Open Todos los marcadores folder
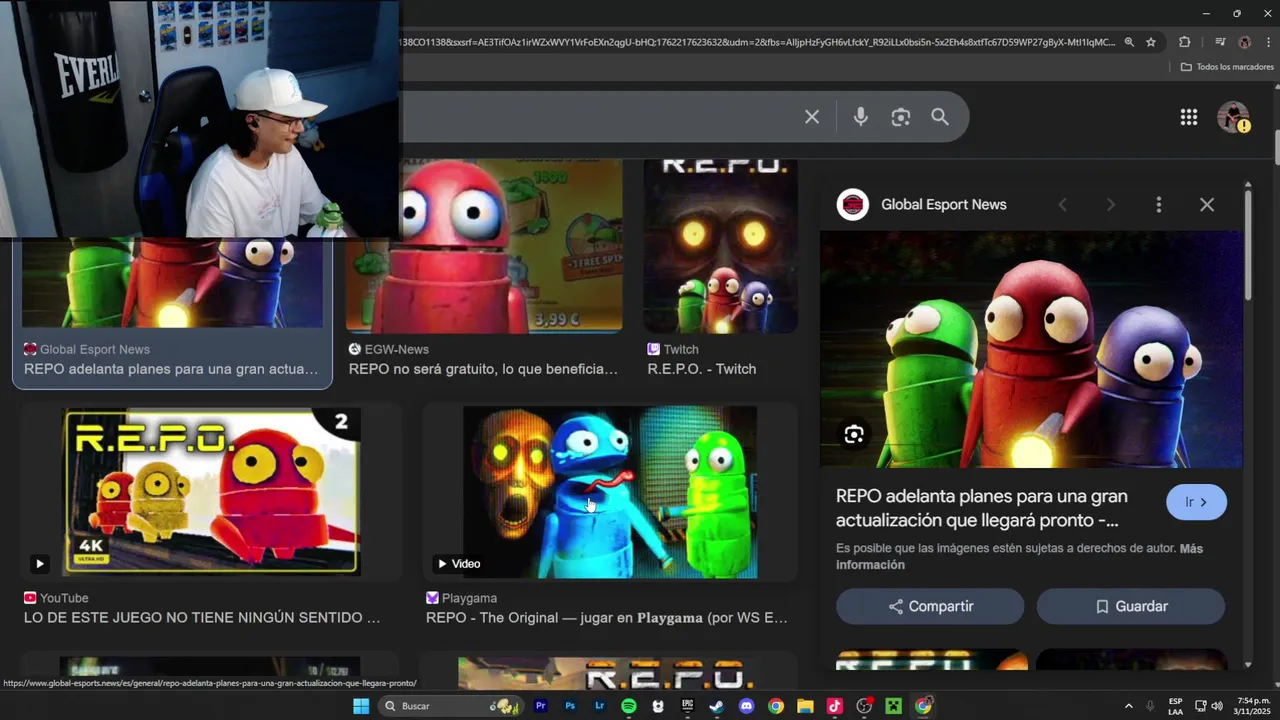1280x720 pixels. click(1227, 67)
